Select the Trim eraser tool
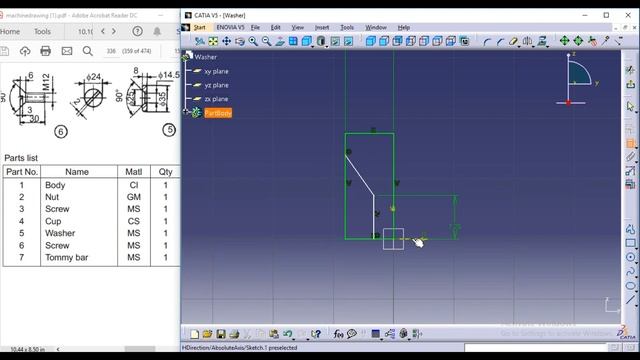Screen dimensions: 640x360 click(x=513, y=41)
